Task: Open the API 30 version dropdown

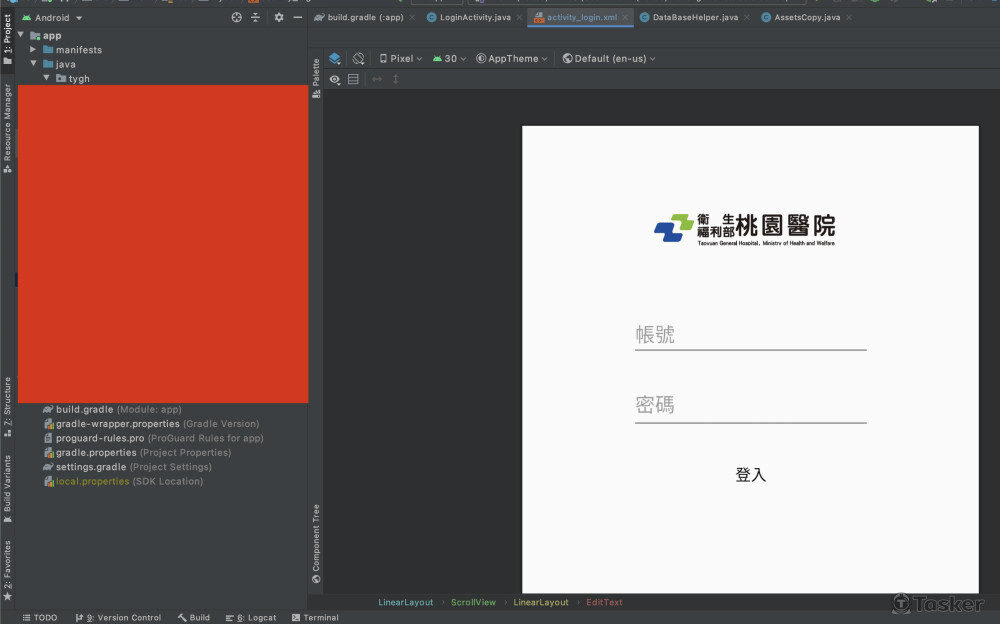Action: coord(447,58)
